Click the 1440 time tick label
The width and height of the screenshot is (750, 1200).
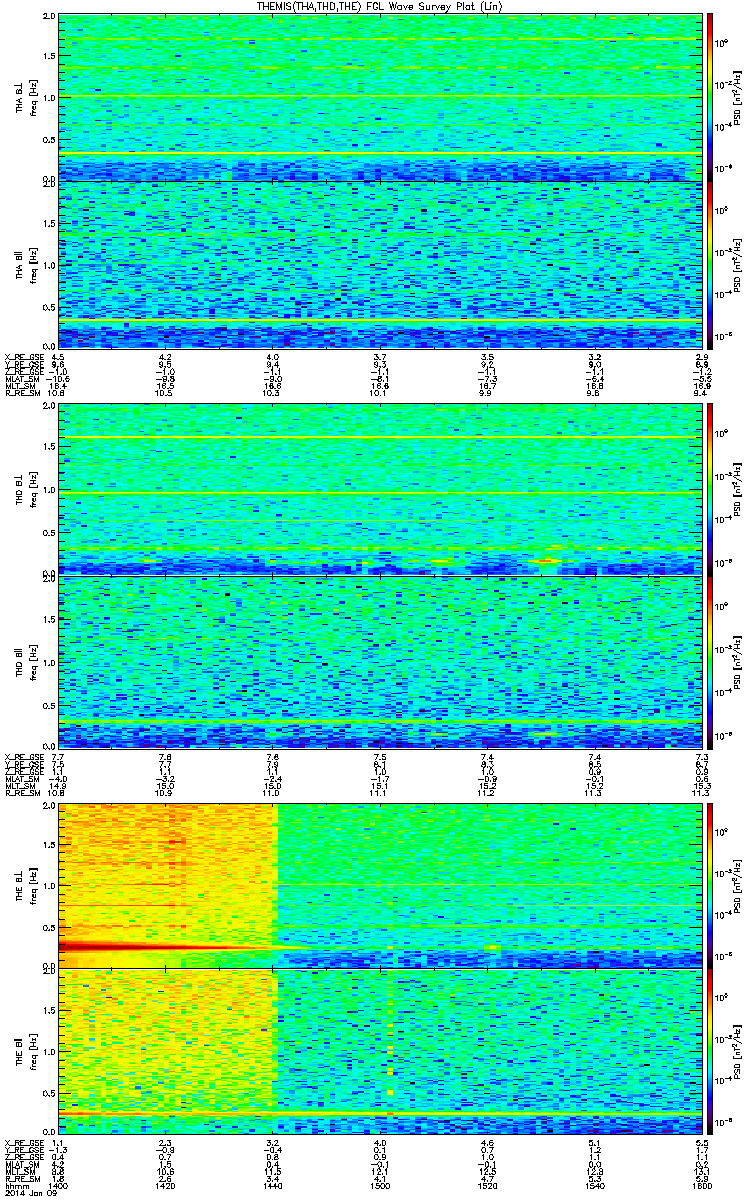tap(272, 1185)
